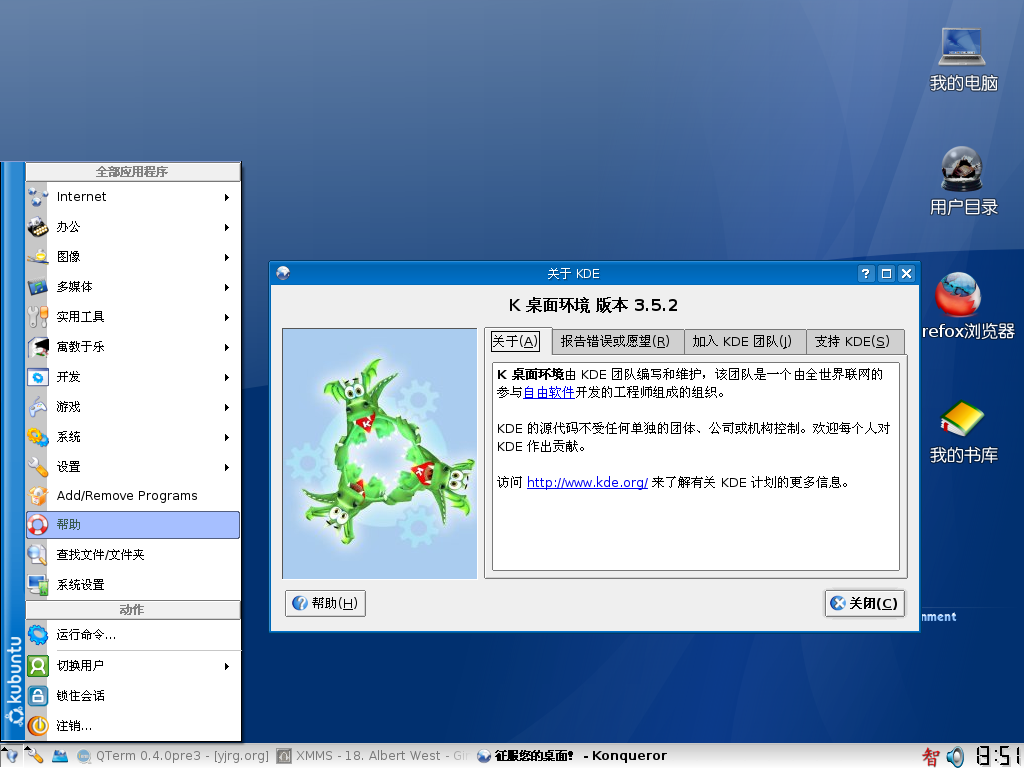This screenshot has width=1024, height=768.
Task: Click the 切换用户 green user icon
Action: 38,665
